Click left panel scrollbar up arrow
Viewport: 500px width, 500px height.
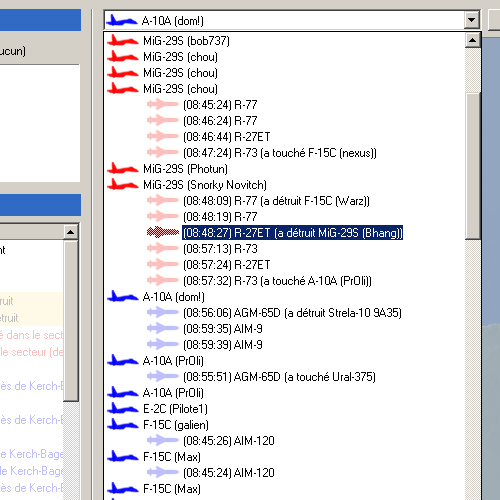tap(70, 232)
